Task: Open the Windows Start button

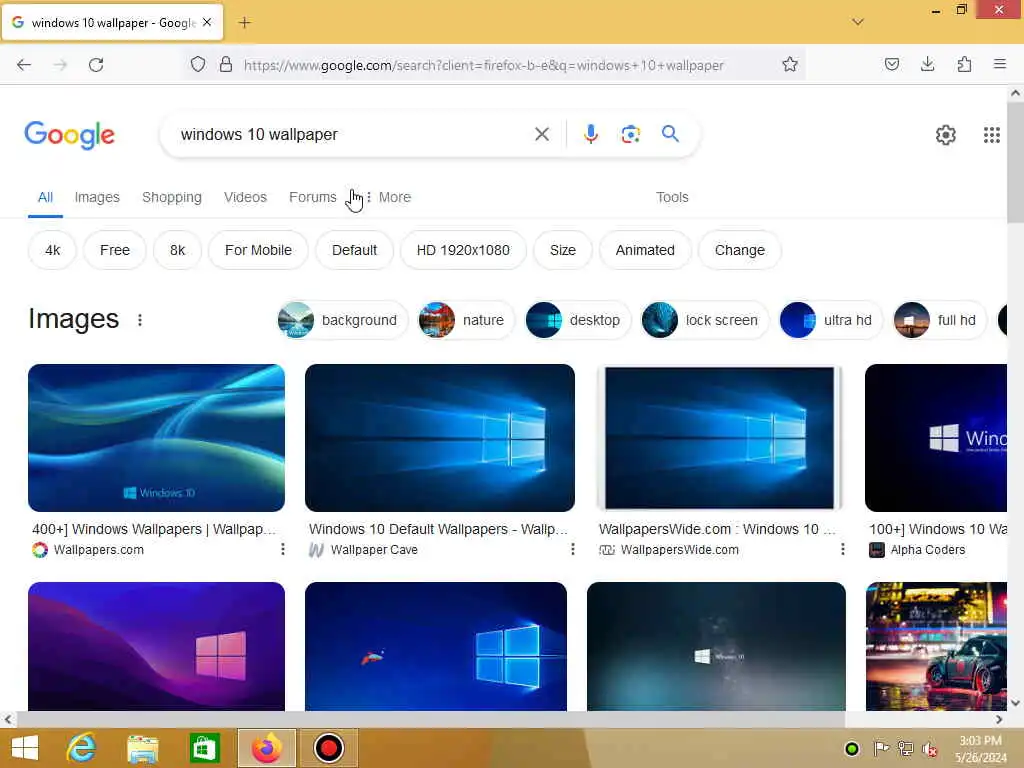Action: (25, 748)
